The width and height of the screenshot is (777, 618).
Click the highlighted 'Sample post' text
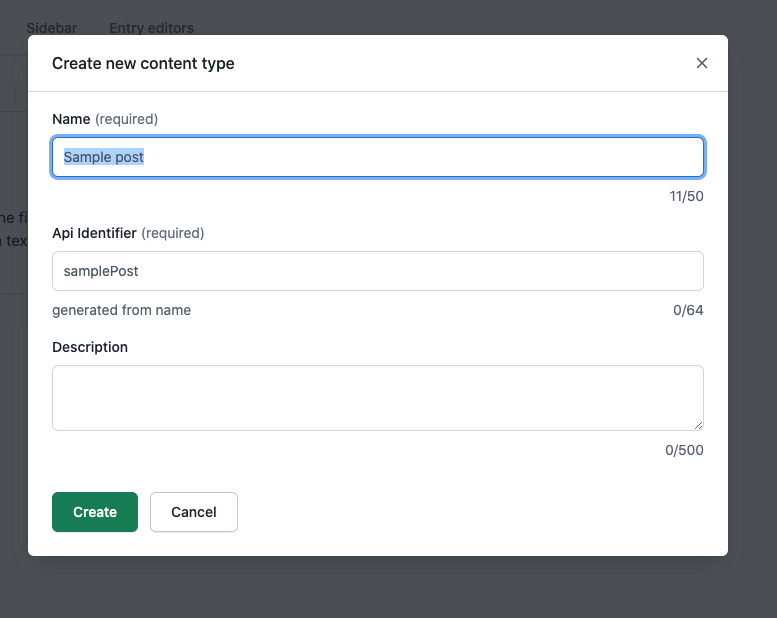104,157
